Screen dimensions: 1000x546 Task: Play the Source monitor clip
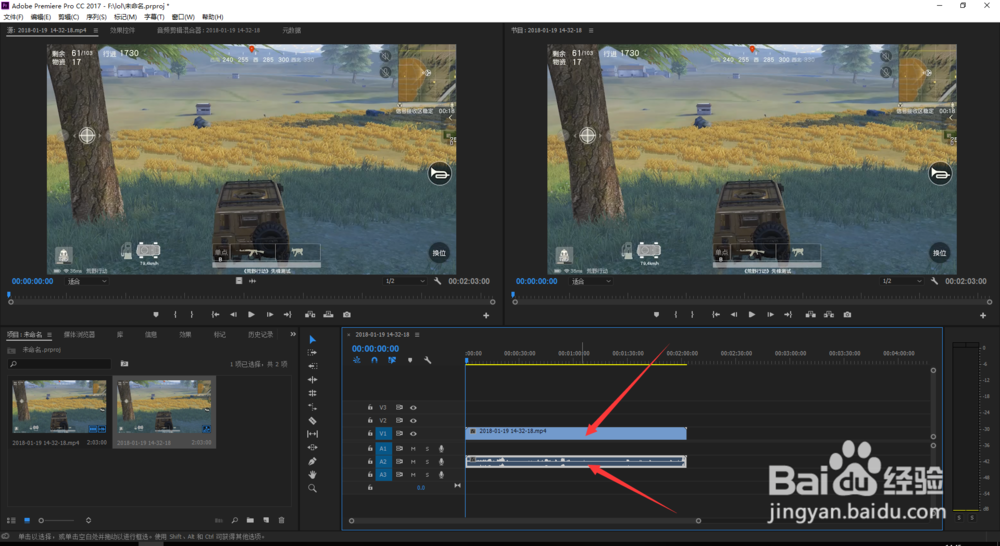(x=251, y=314)
